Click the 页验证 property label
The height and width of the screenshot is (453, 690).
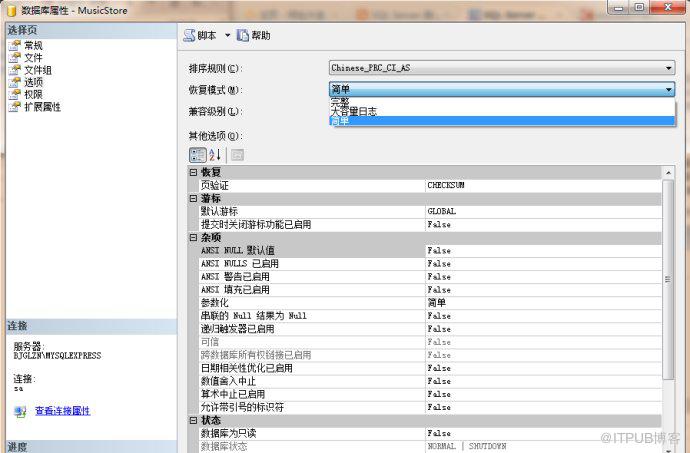pos(215,185)
